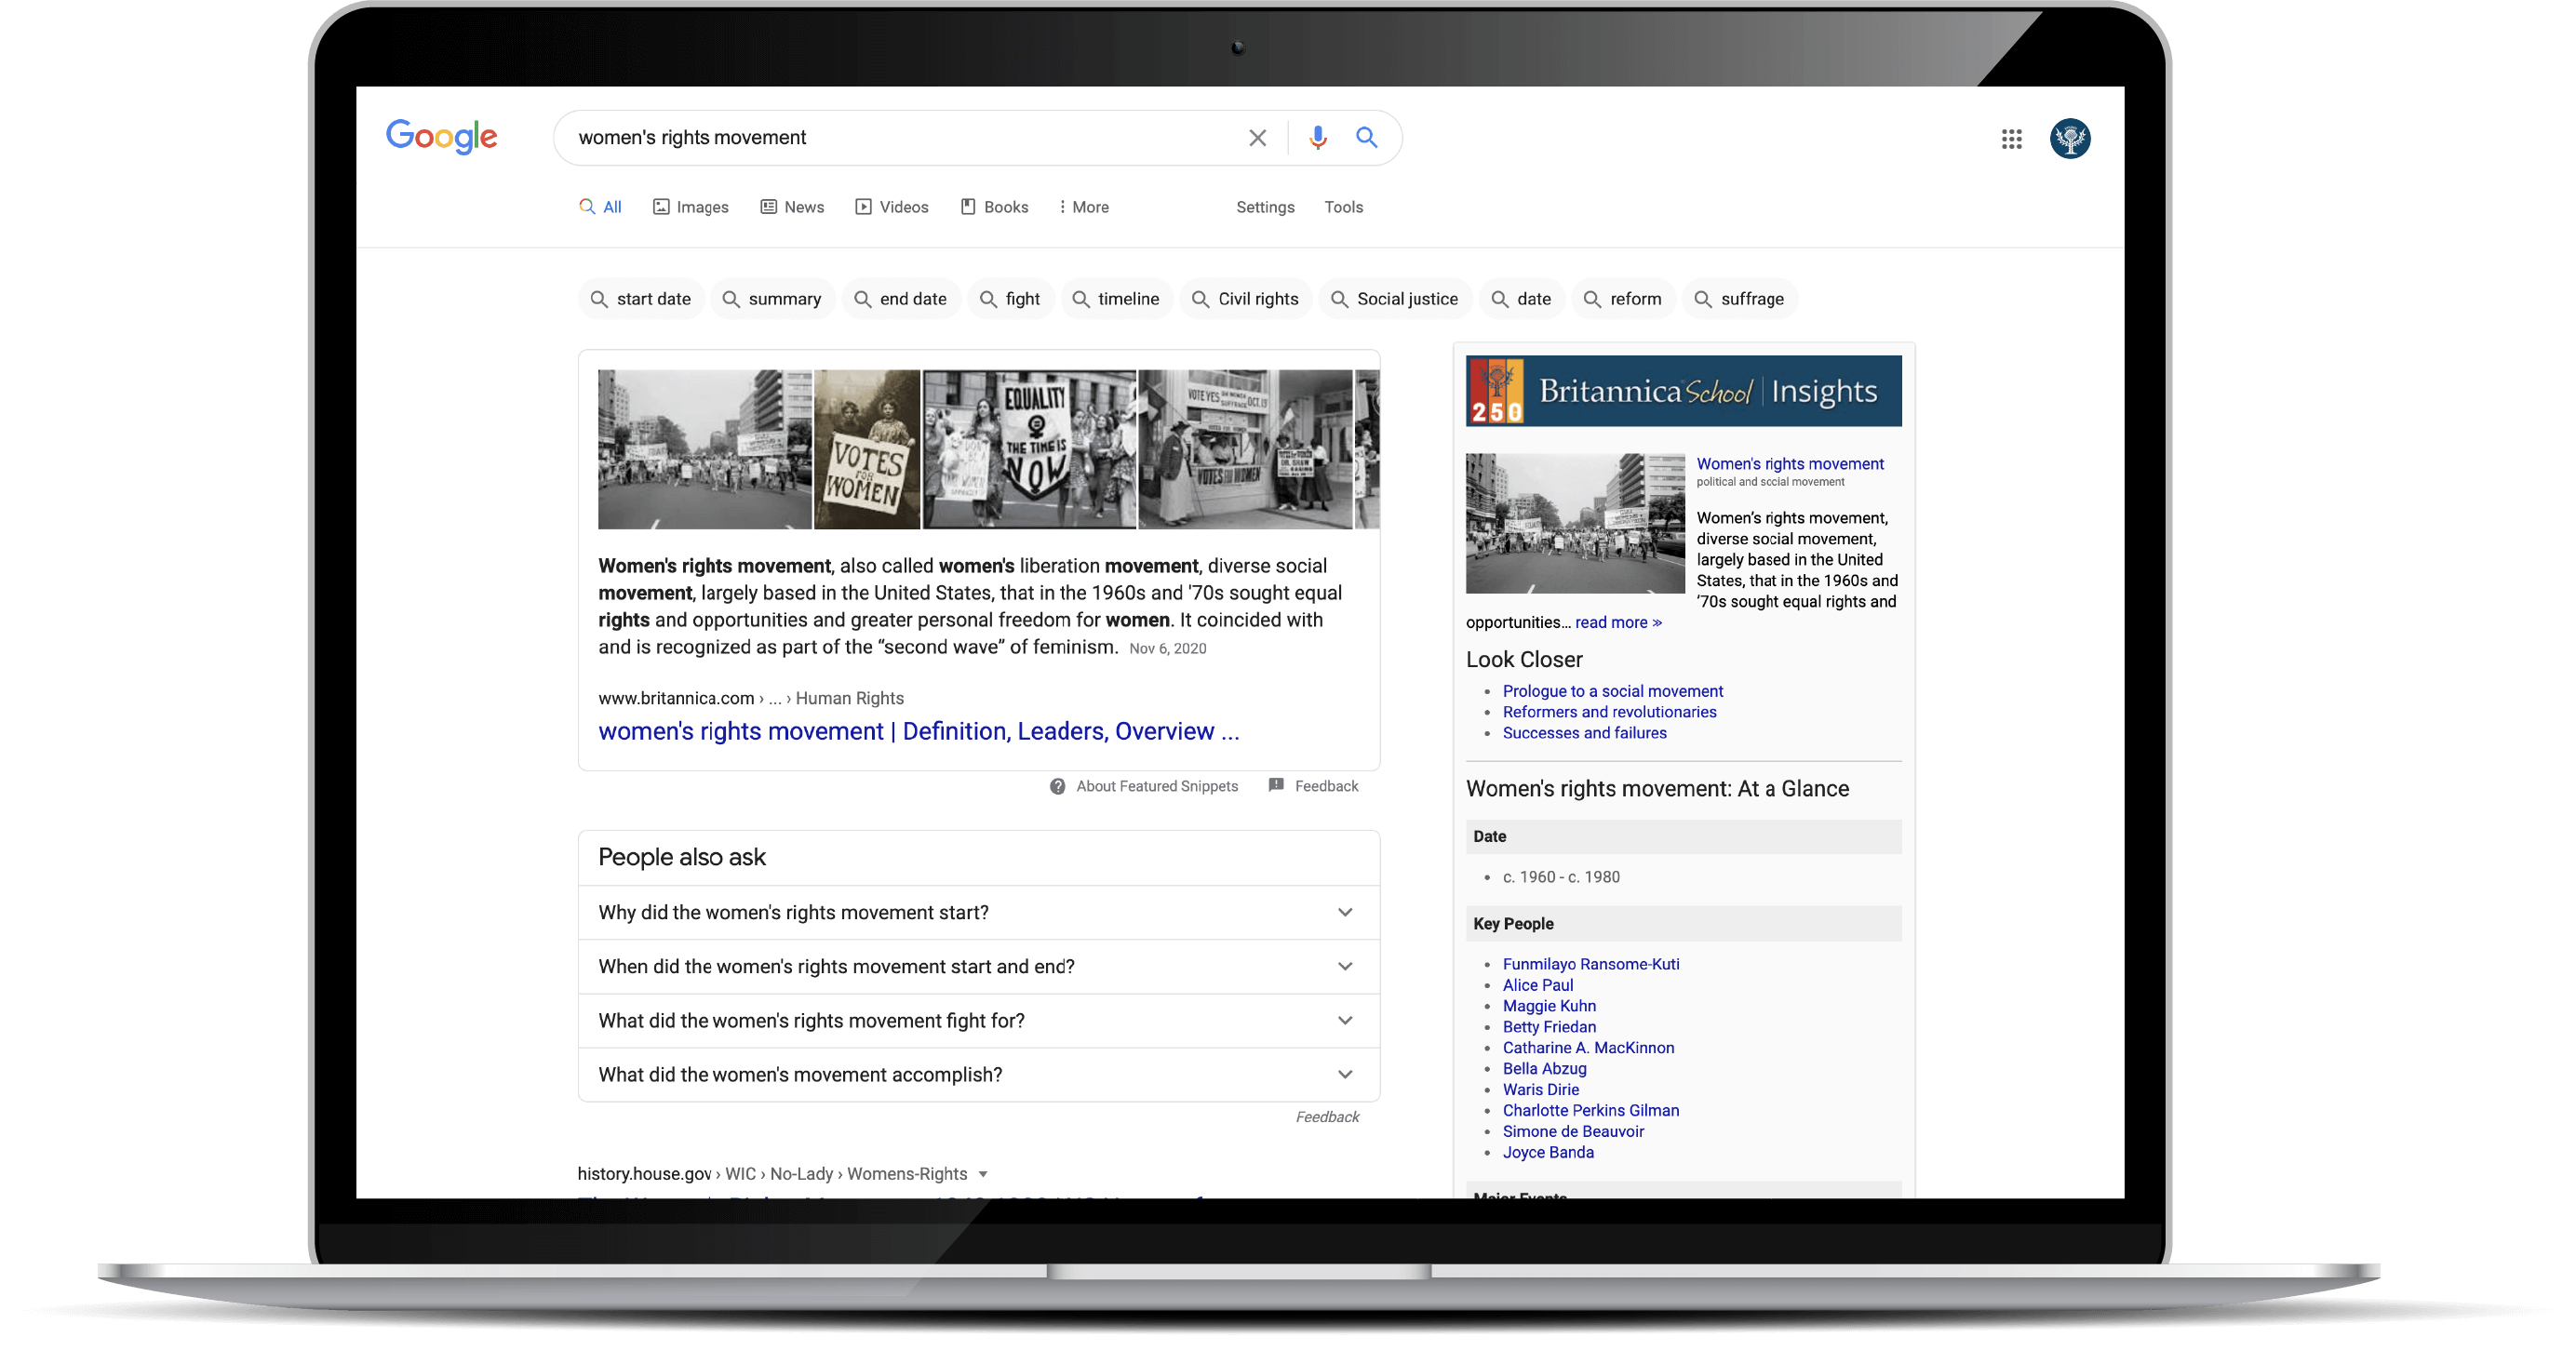The image size is (2576, 1350).
Task: Select the 'Civil rights' suggestion chip
Action: pyautogui.click(x=1246, y=299)
